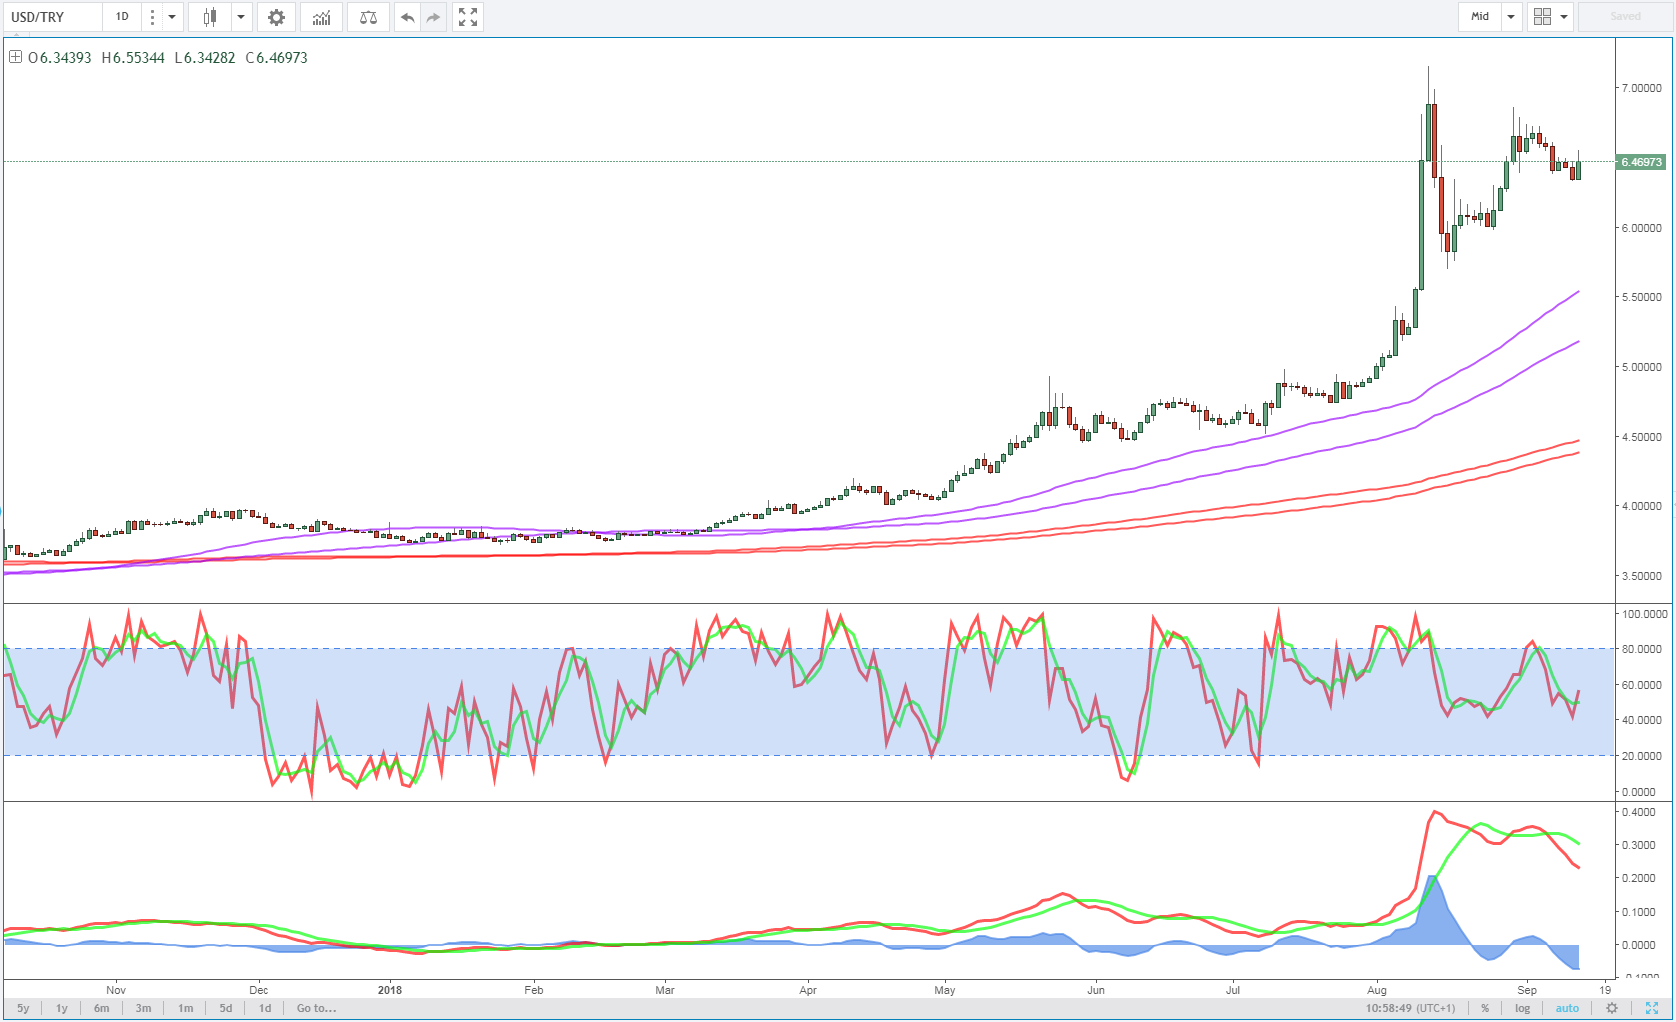Viewport: 1676px width, 1022px height.
Task: Open the layout selector dropdown arrow
Action: (1564, 17)
